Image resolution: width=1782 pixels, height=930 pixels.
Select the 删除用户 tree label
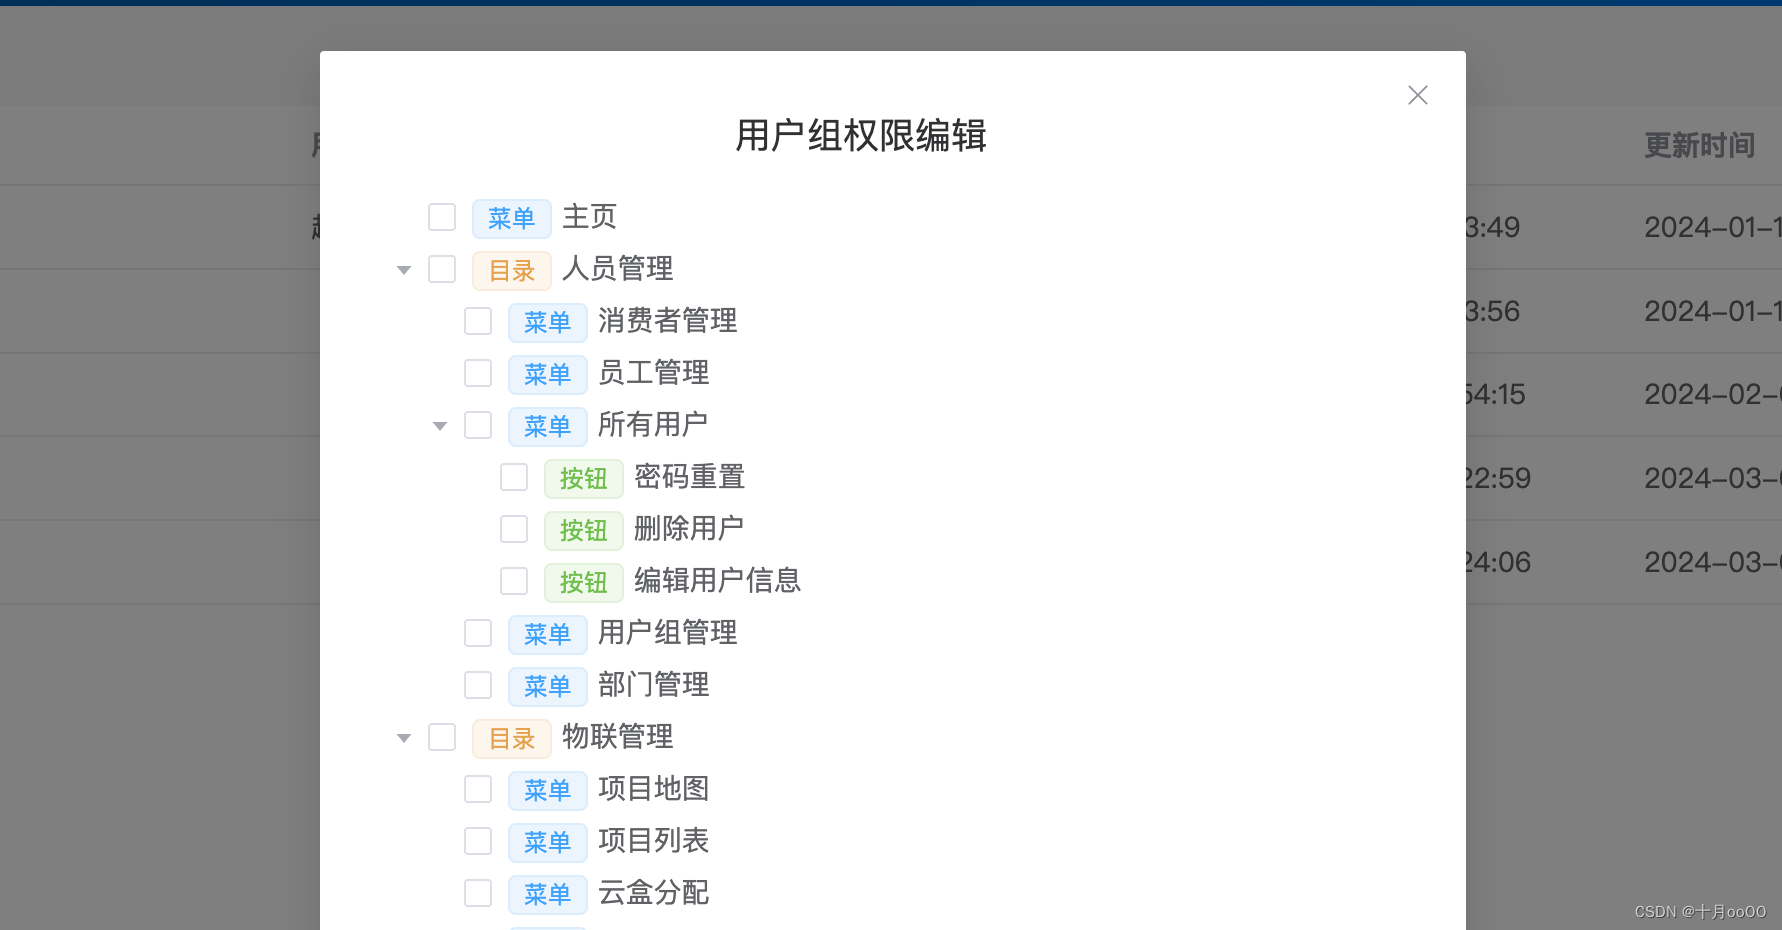[x=689, y=529]
